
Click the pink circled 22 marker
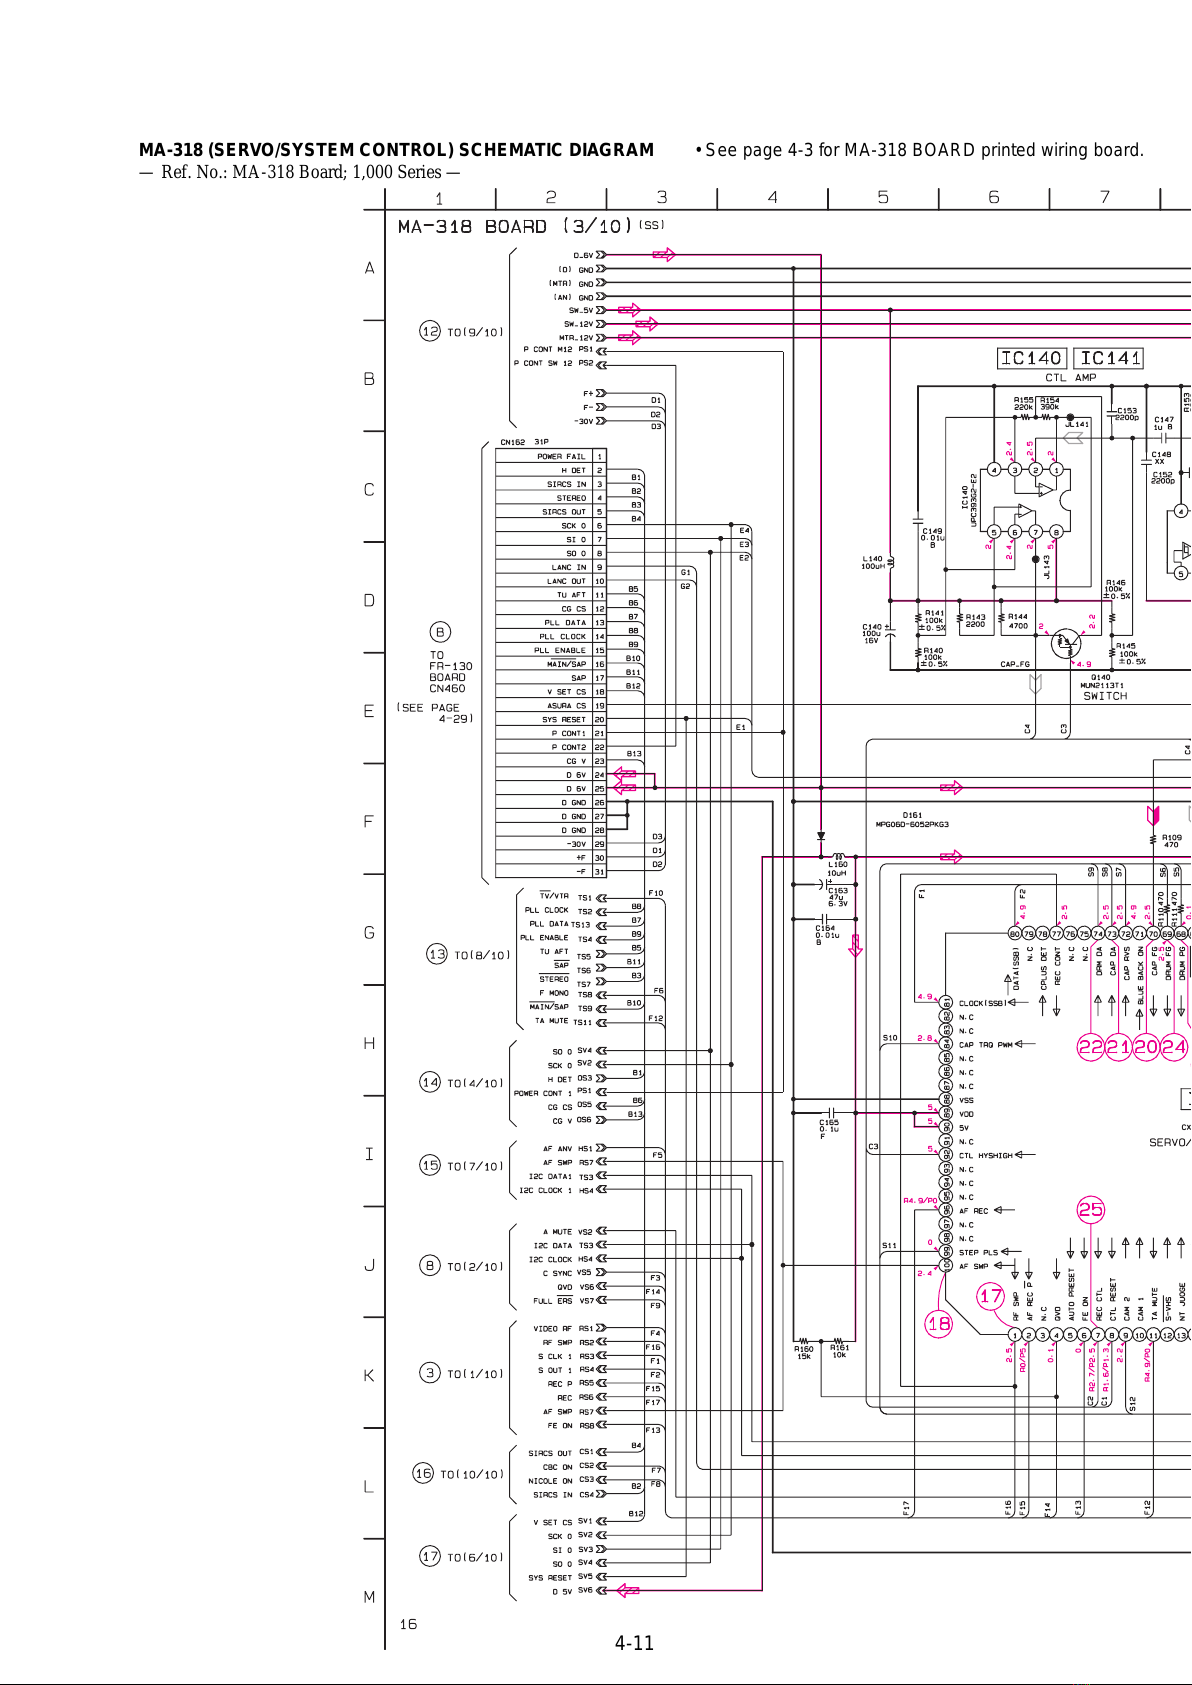[1090, 1047]
